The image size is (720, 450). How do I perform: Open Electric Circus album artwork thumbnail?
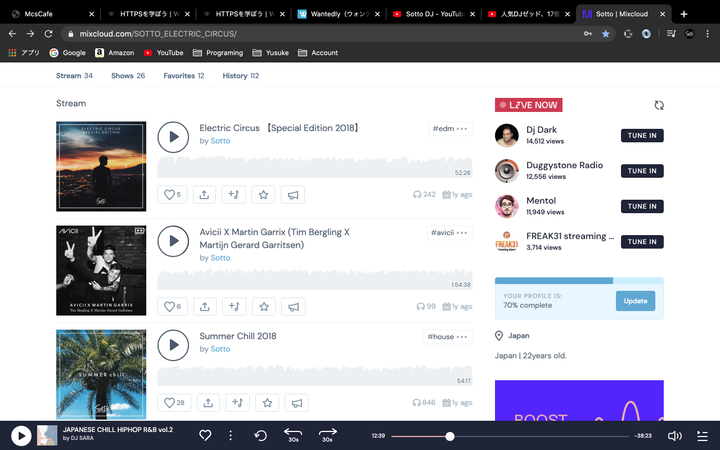point(101,166)
